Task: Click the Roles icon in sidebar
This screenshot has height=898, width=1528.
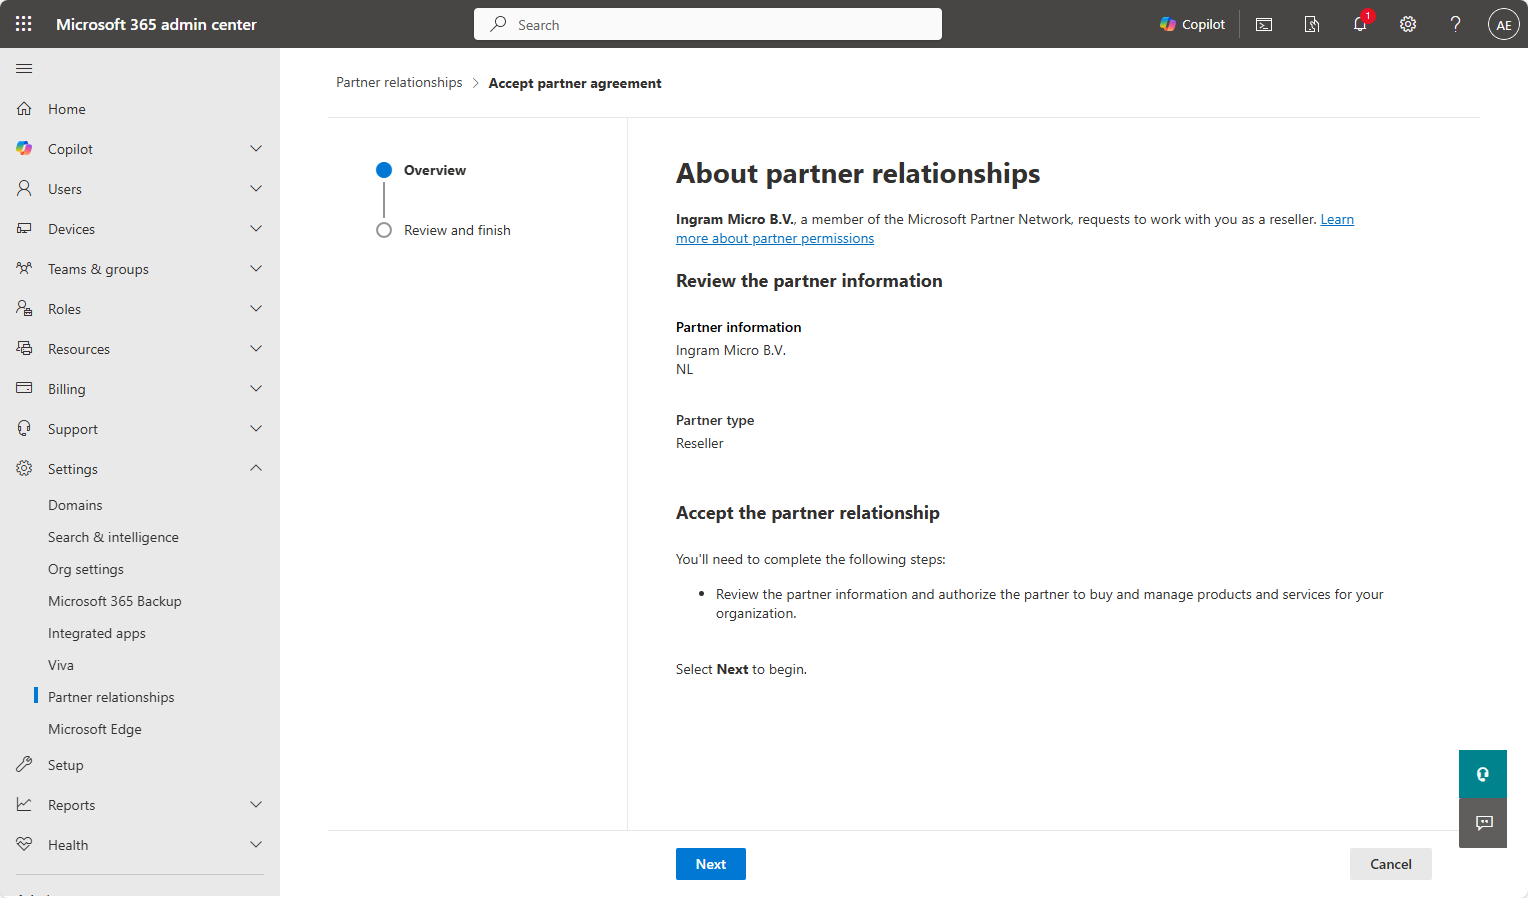Action: point(24,308)
